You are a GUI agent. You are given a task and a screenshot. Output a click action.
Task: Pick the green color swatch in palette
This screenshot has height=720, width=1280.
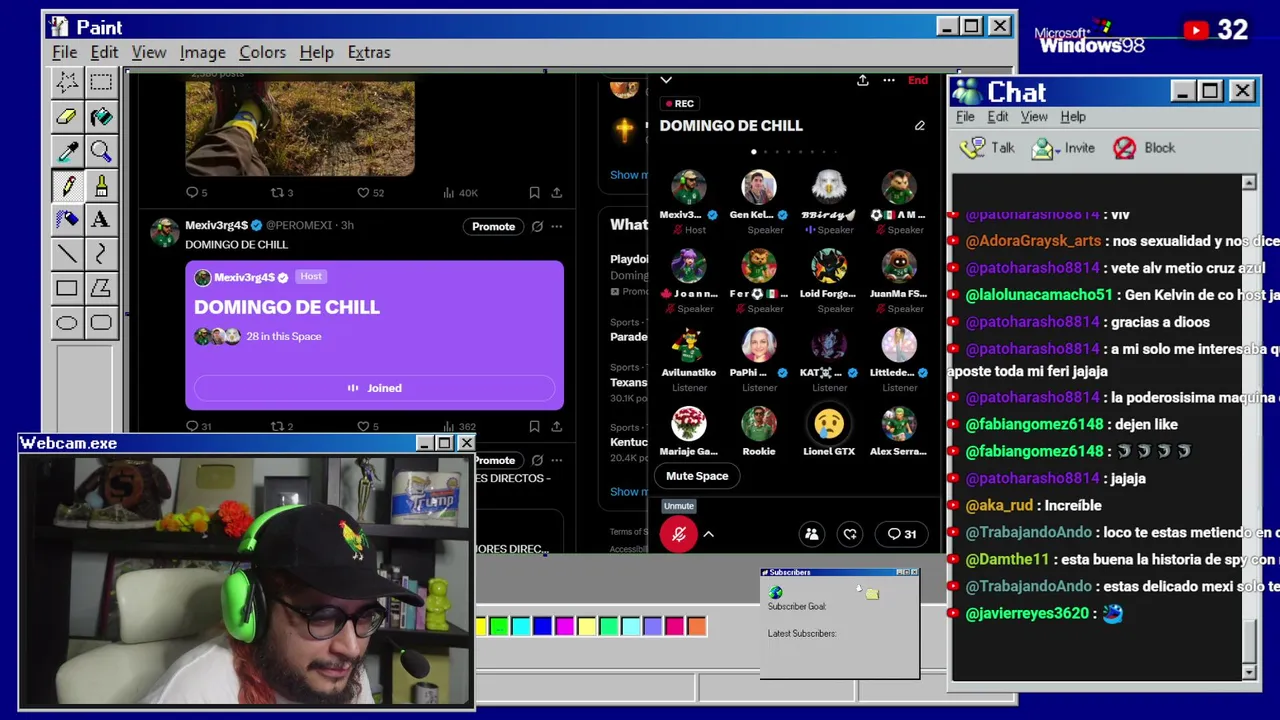click(498, 627)
